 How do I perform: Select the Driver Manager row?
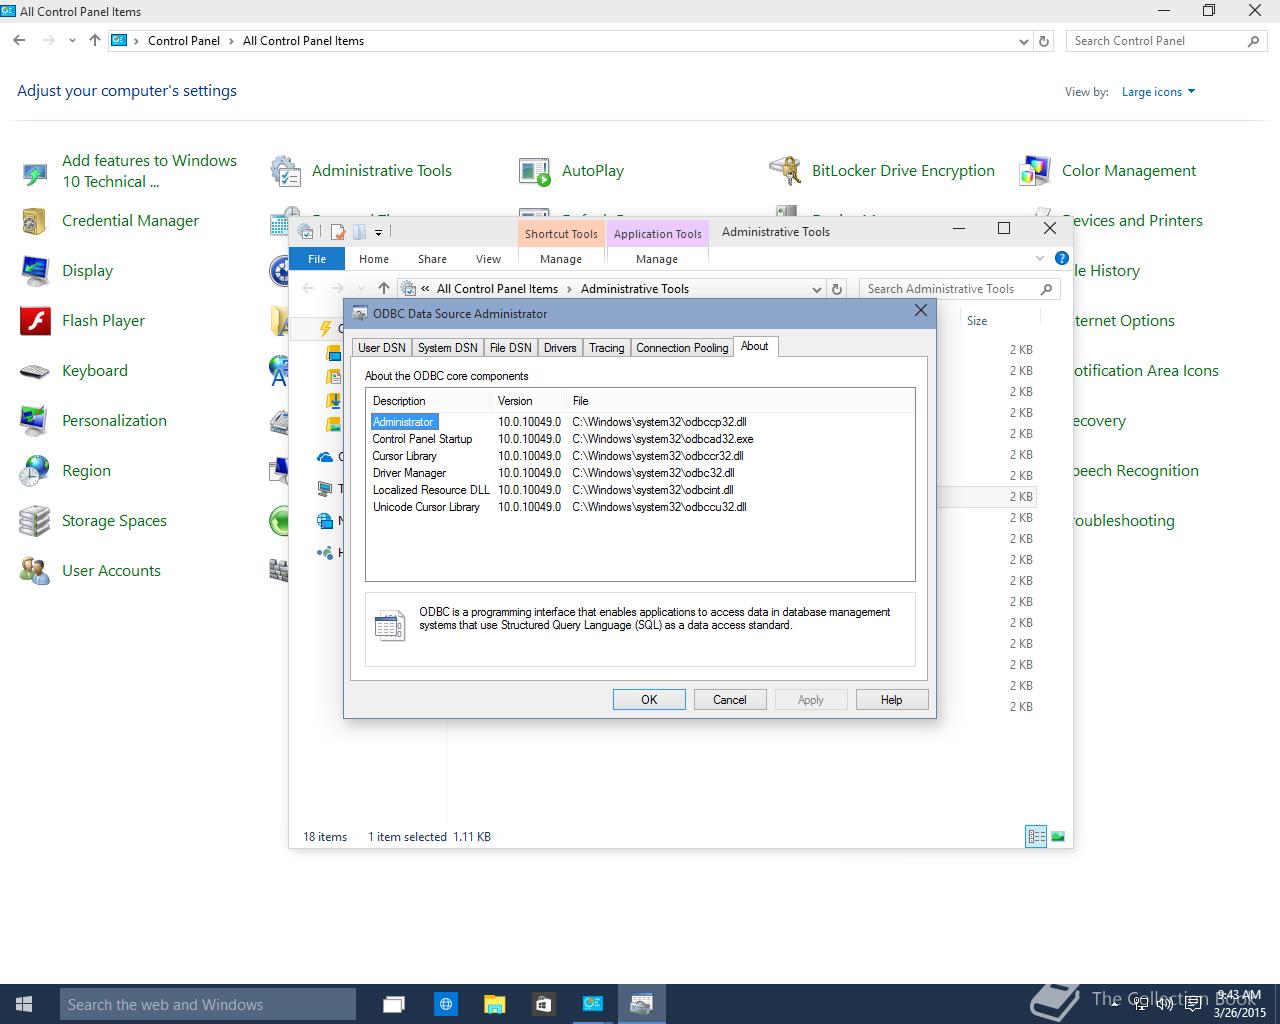point(640,473)
